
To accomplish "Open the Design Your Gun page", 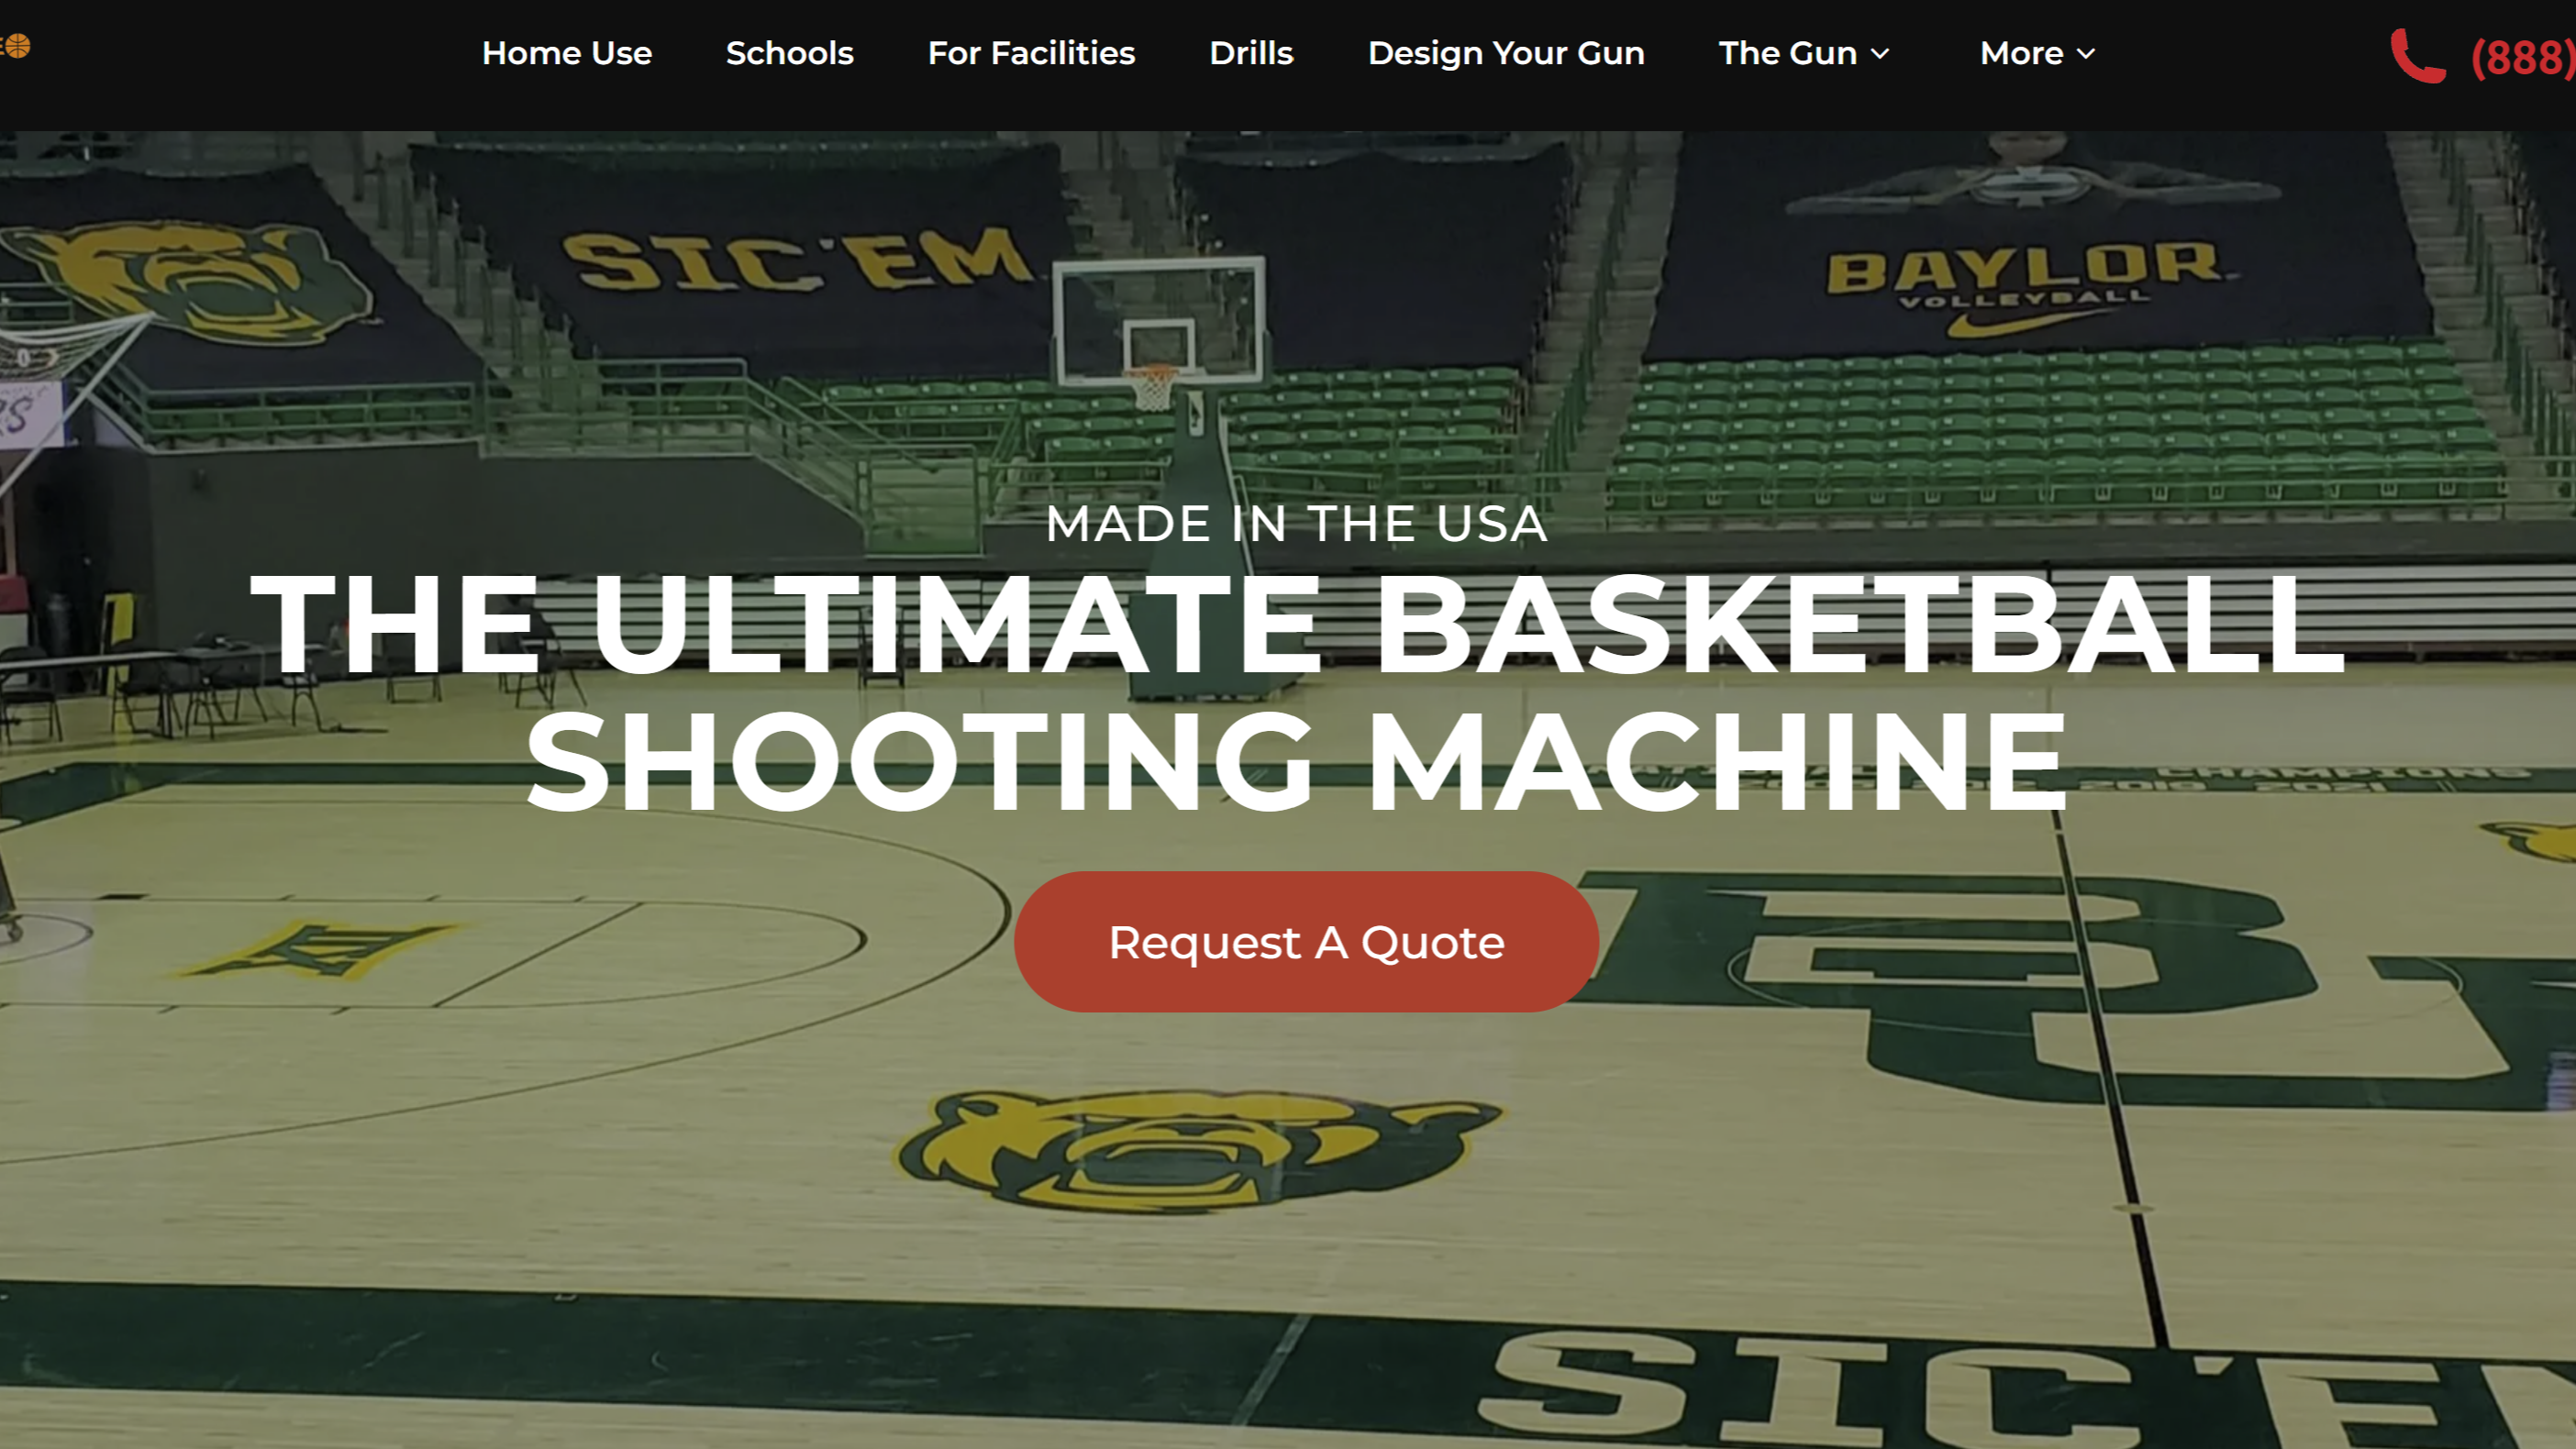I will click(1506, 53).
